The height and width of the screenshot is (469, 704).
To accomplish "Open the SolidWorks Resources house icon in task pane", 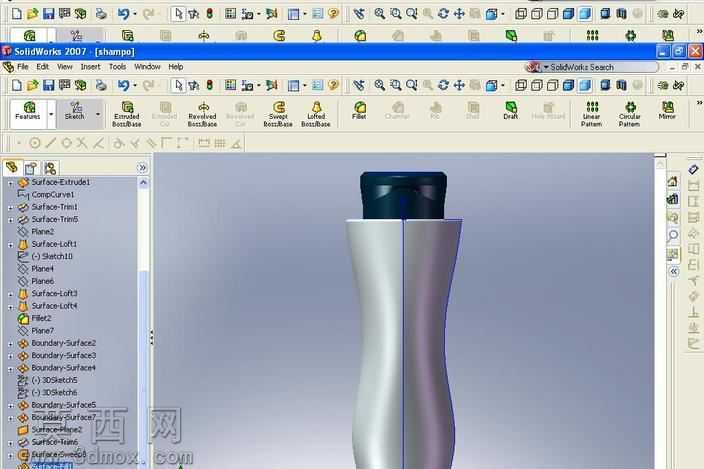I will pos(672,181).
